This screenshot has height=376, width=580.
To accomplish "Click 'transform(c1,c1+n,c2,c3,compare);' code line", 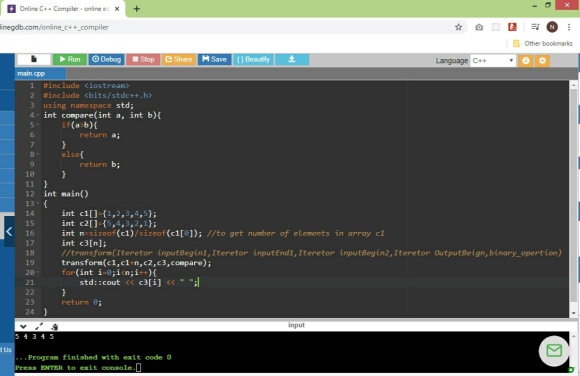I will 136,263.
